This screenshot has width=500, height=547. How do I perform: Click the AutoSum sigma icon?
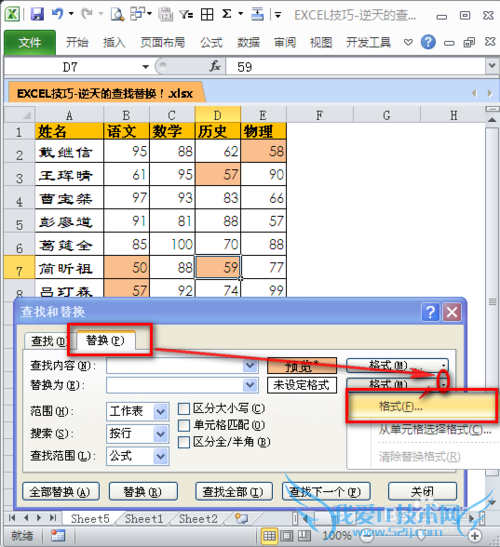(x=227, y=14)
